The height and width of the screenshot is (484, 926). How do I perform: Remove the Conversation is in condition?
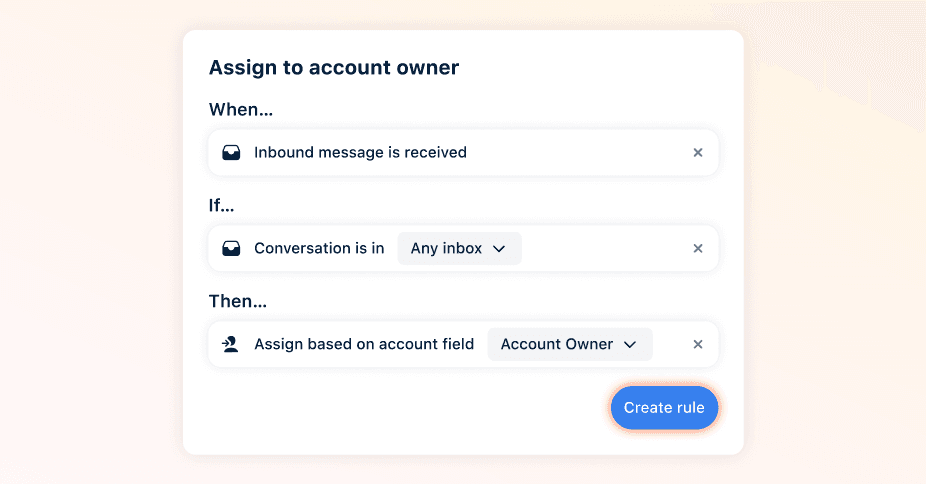697,248
